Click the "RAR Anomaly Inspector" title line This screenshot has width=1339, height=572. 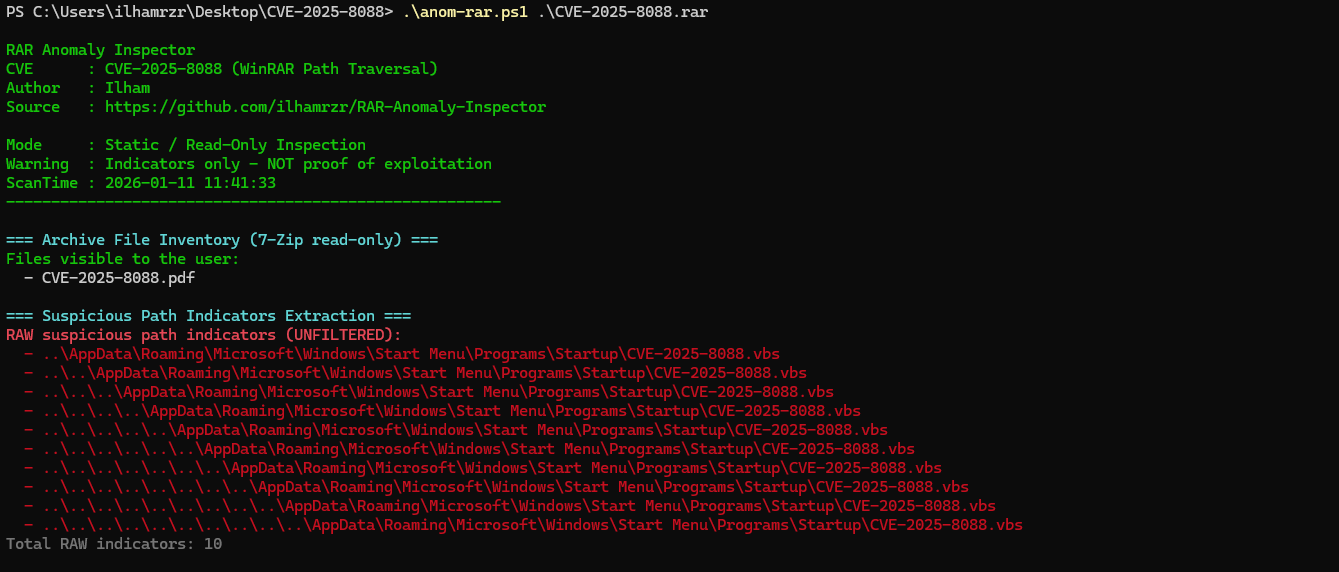(100, 50)
